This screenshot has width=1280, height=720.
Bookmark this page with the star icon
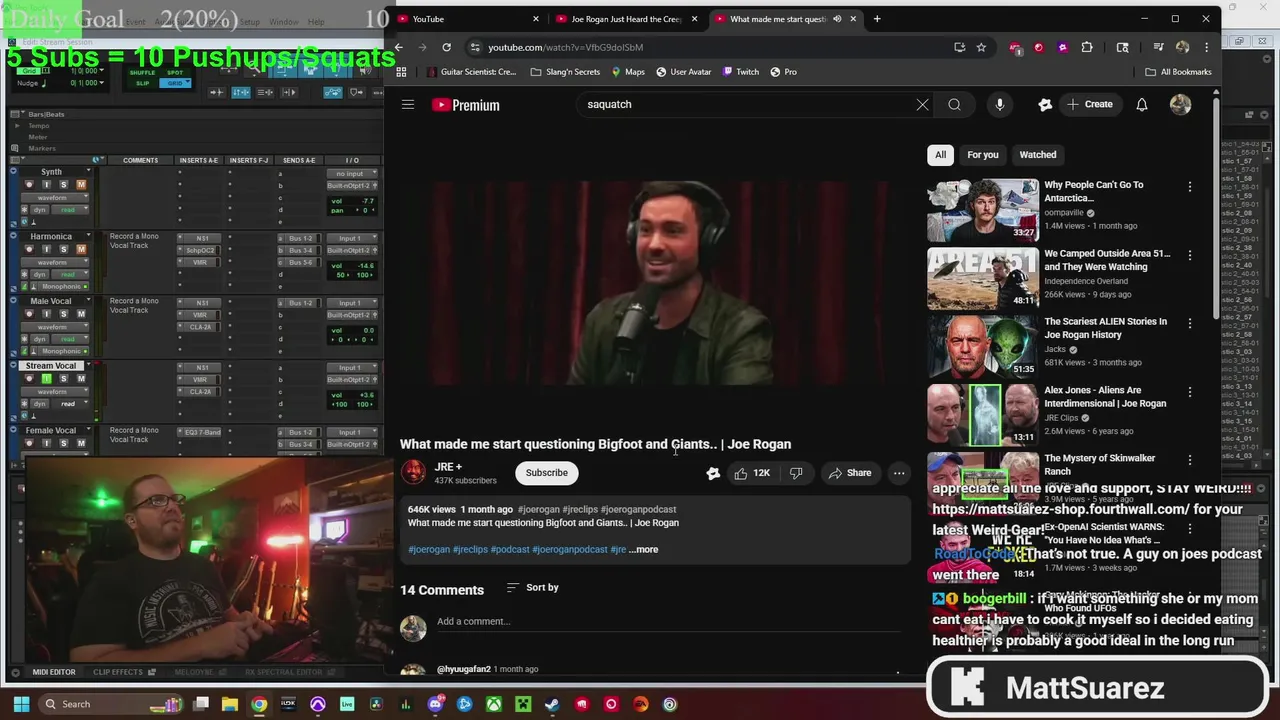click(981, 47)
